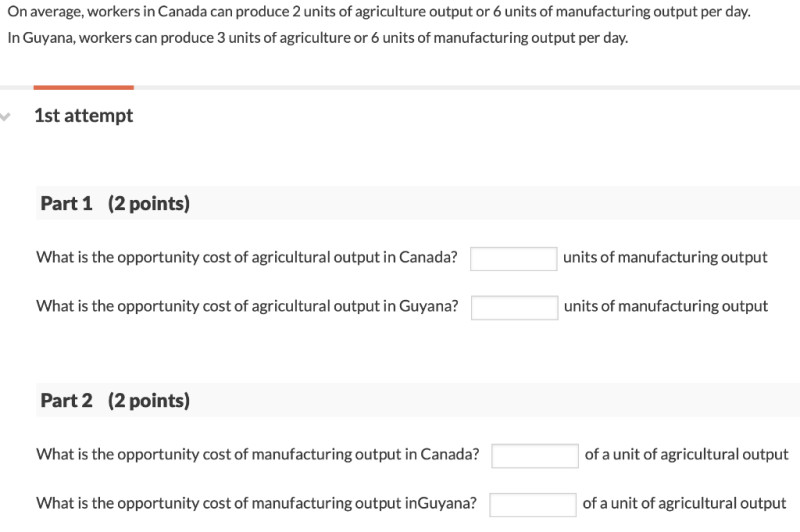Click the units label after the Guyana agricultural field
Screen dimensions: 800x532
pyautogui.click(x=666, y=306)
